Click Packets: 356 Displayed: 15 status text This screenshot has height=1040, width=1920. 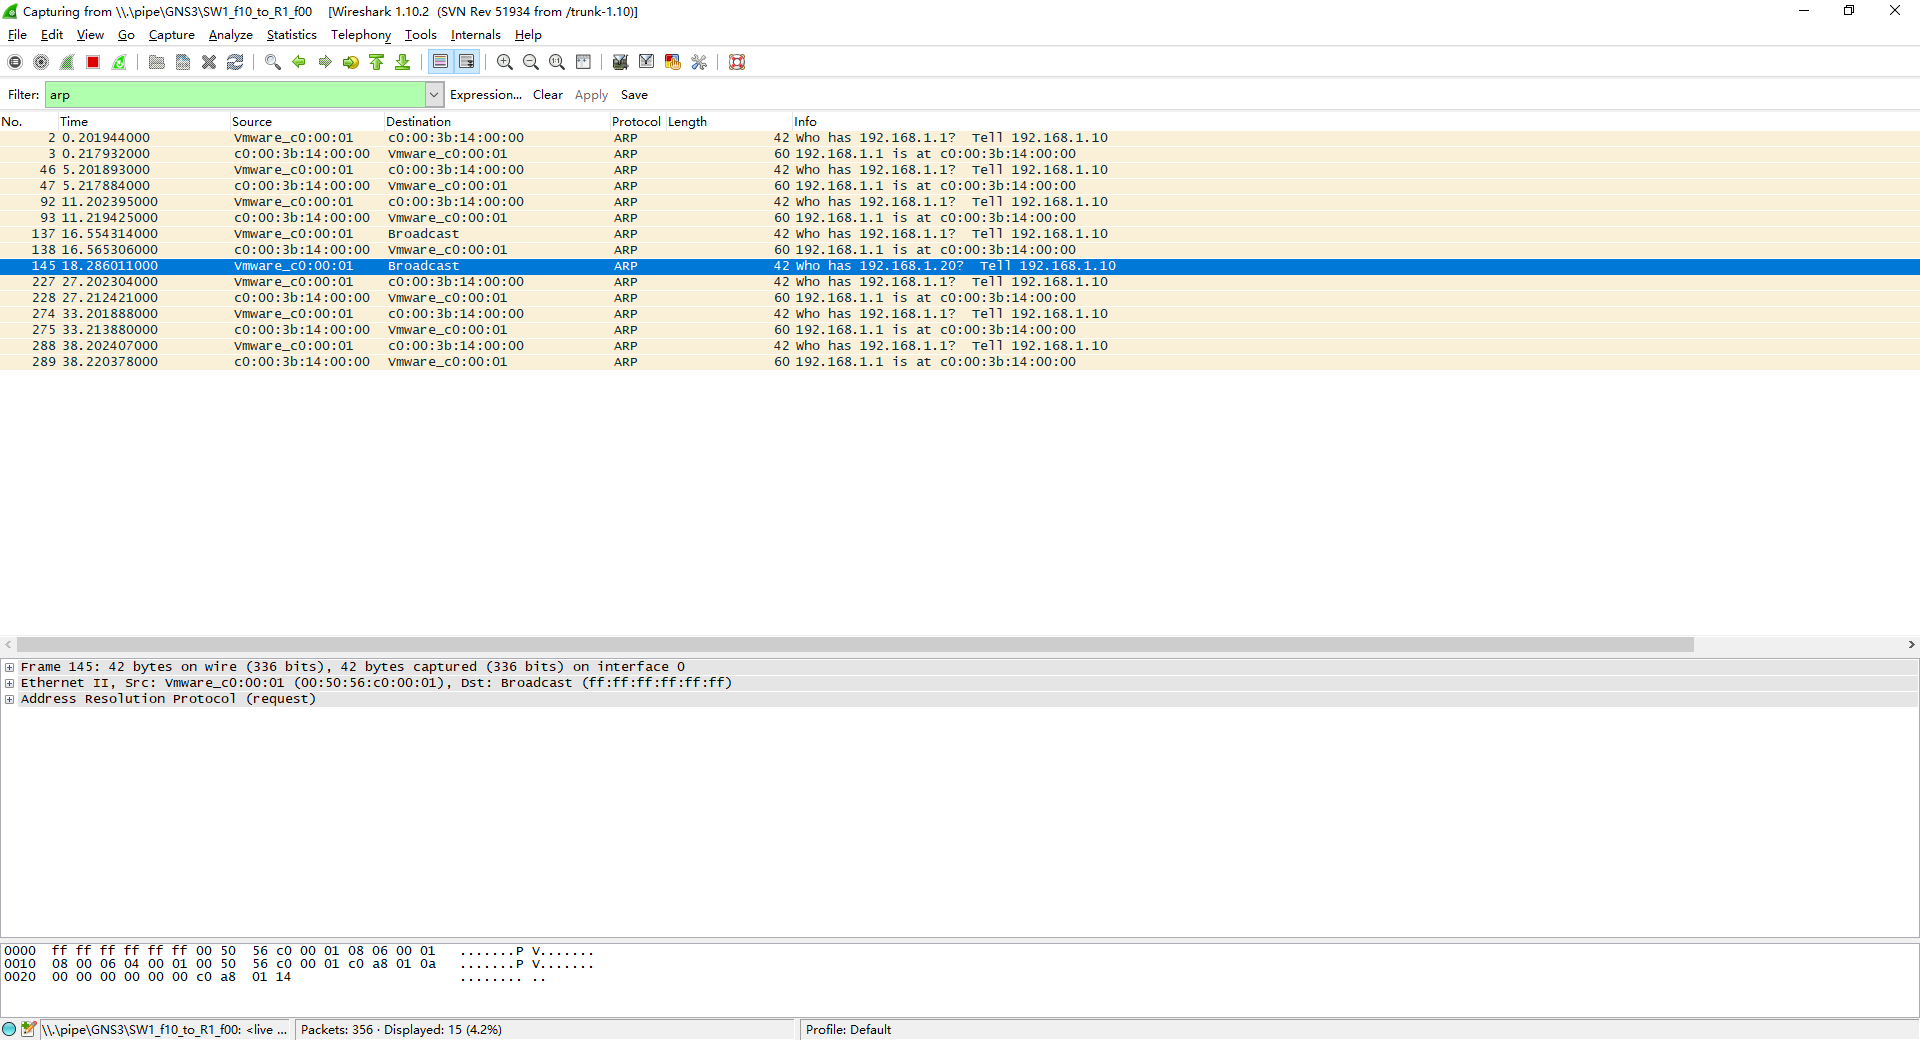point(401,1029)
